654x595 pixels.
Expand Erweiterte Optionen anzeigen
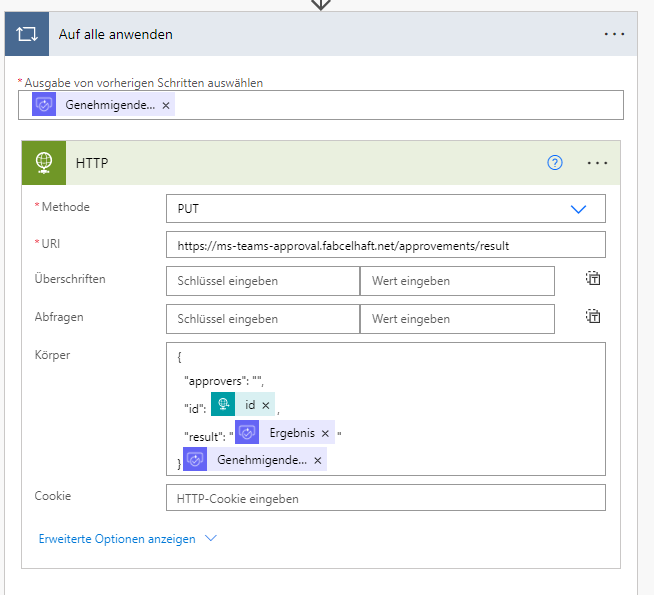(x=127, y=538)
